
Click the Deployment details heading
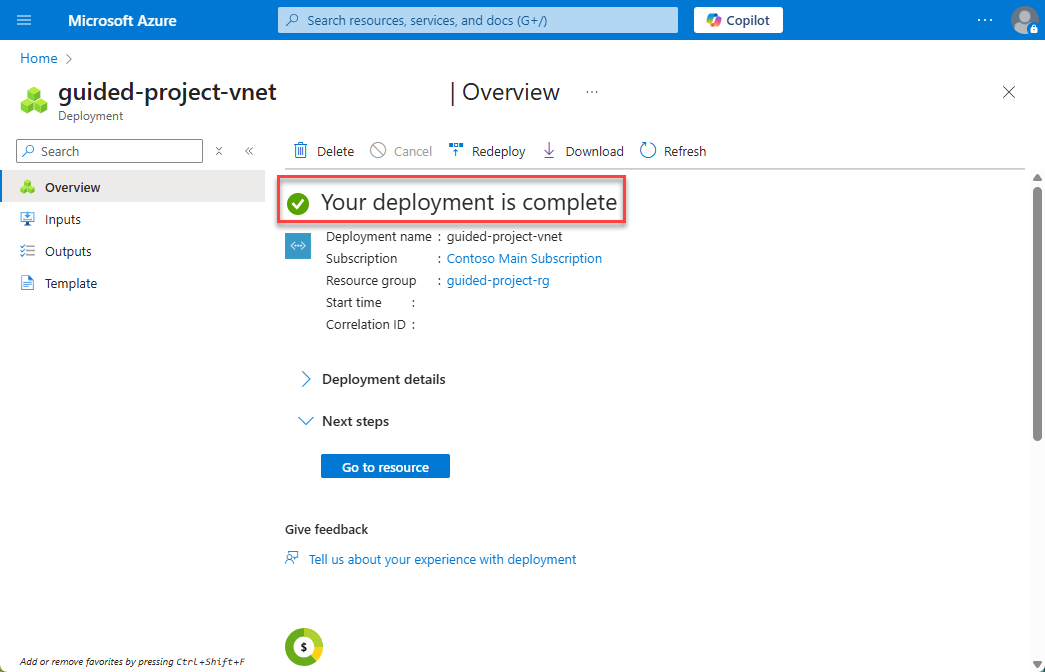(383, 379)
